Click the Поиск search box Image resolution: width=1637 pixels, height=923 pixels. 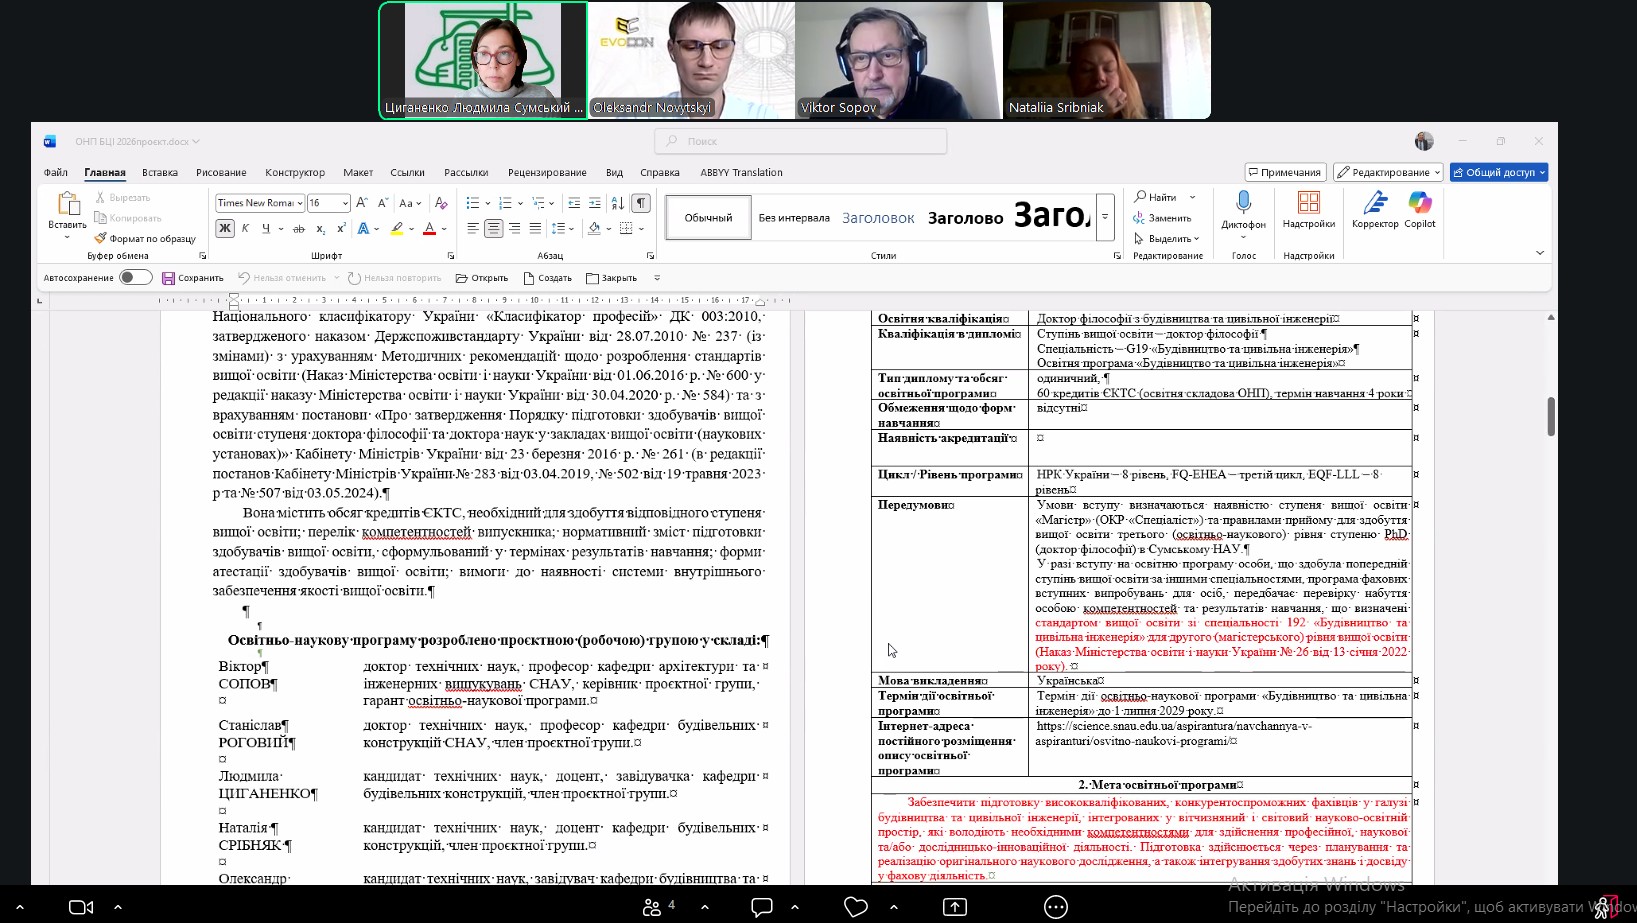click(801, 141)
